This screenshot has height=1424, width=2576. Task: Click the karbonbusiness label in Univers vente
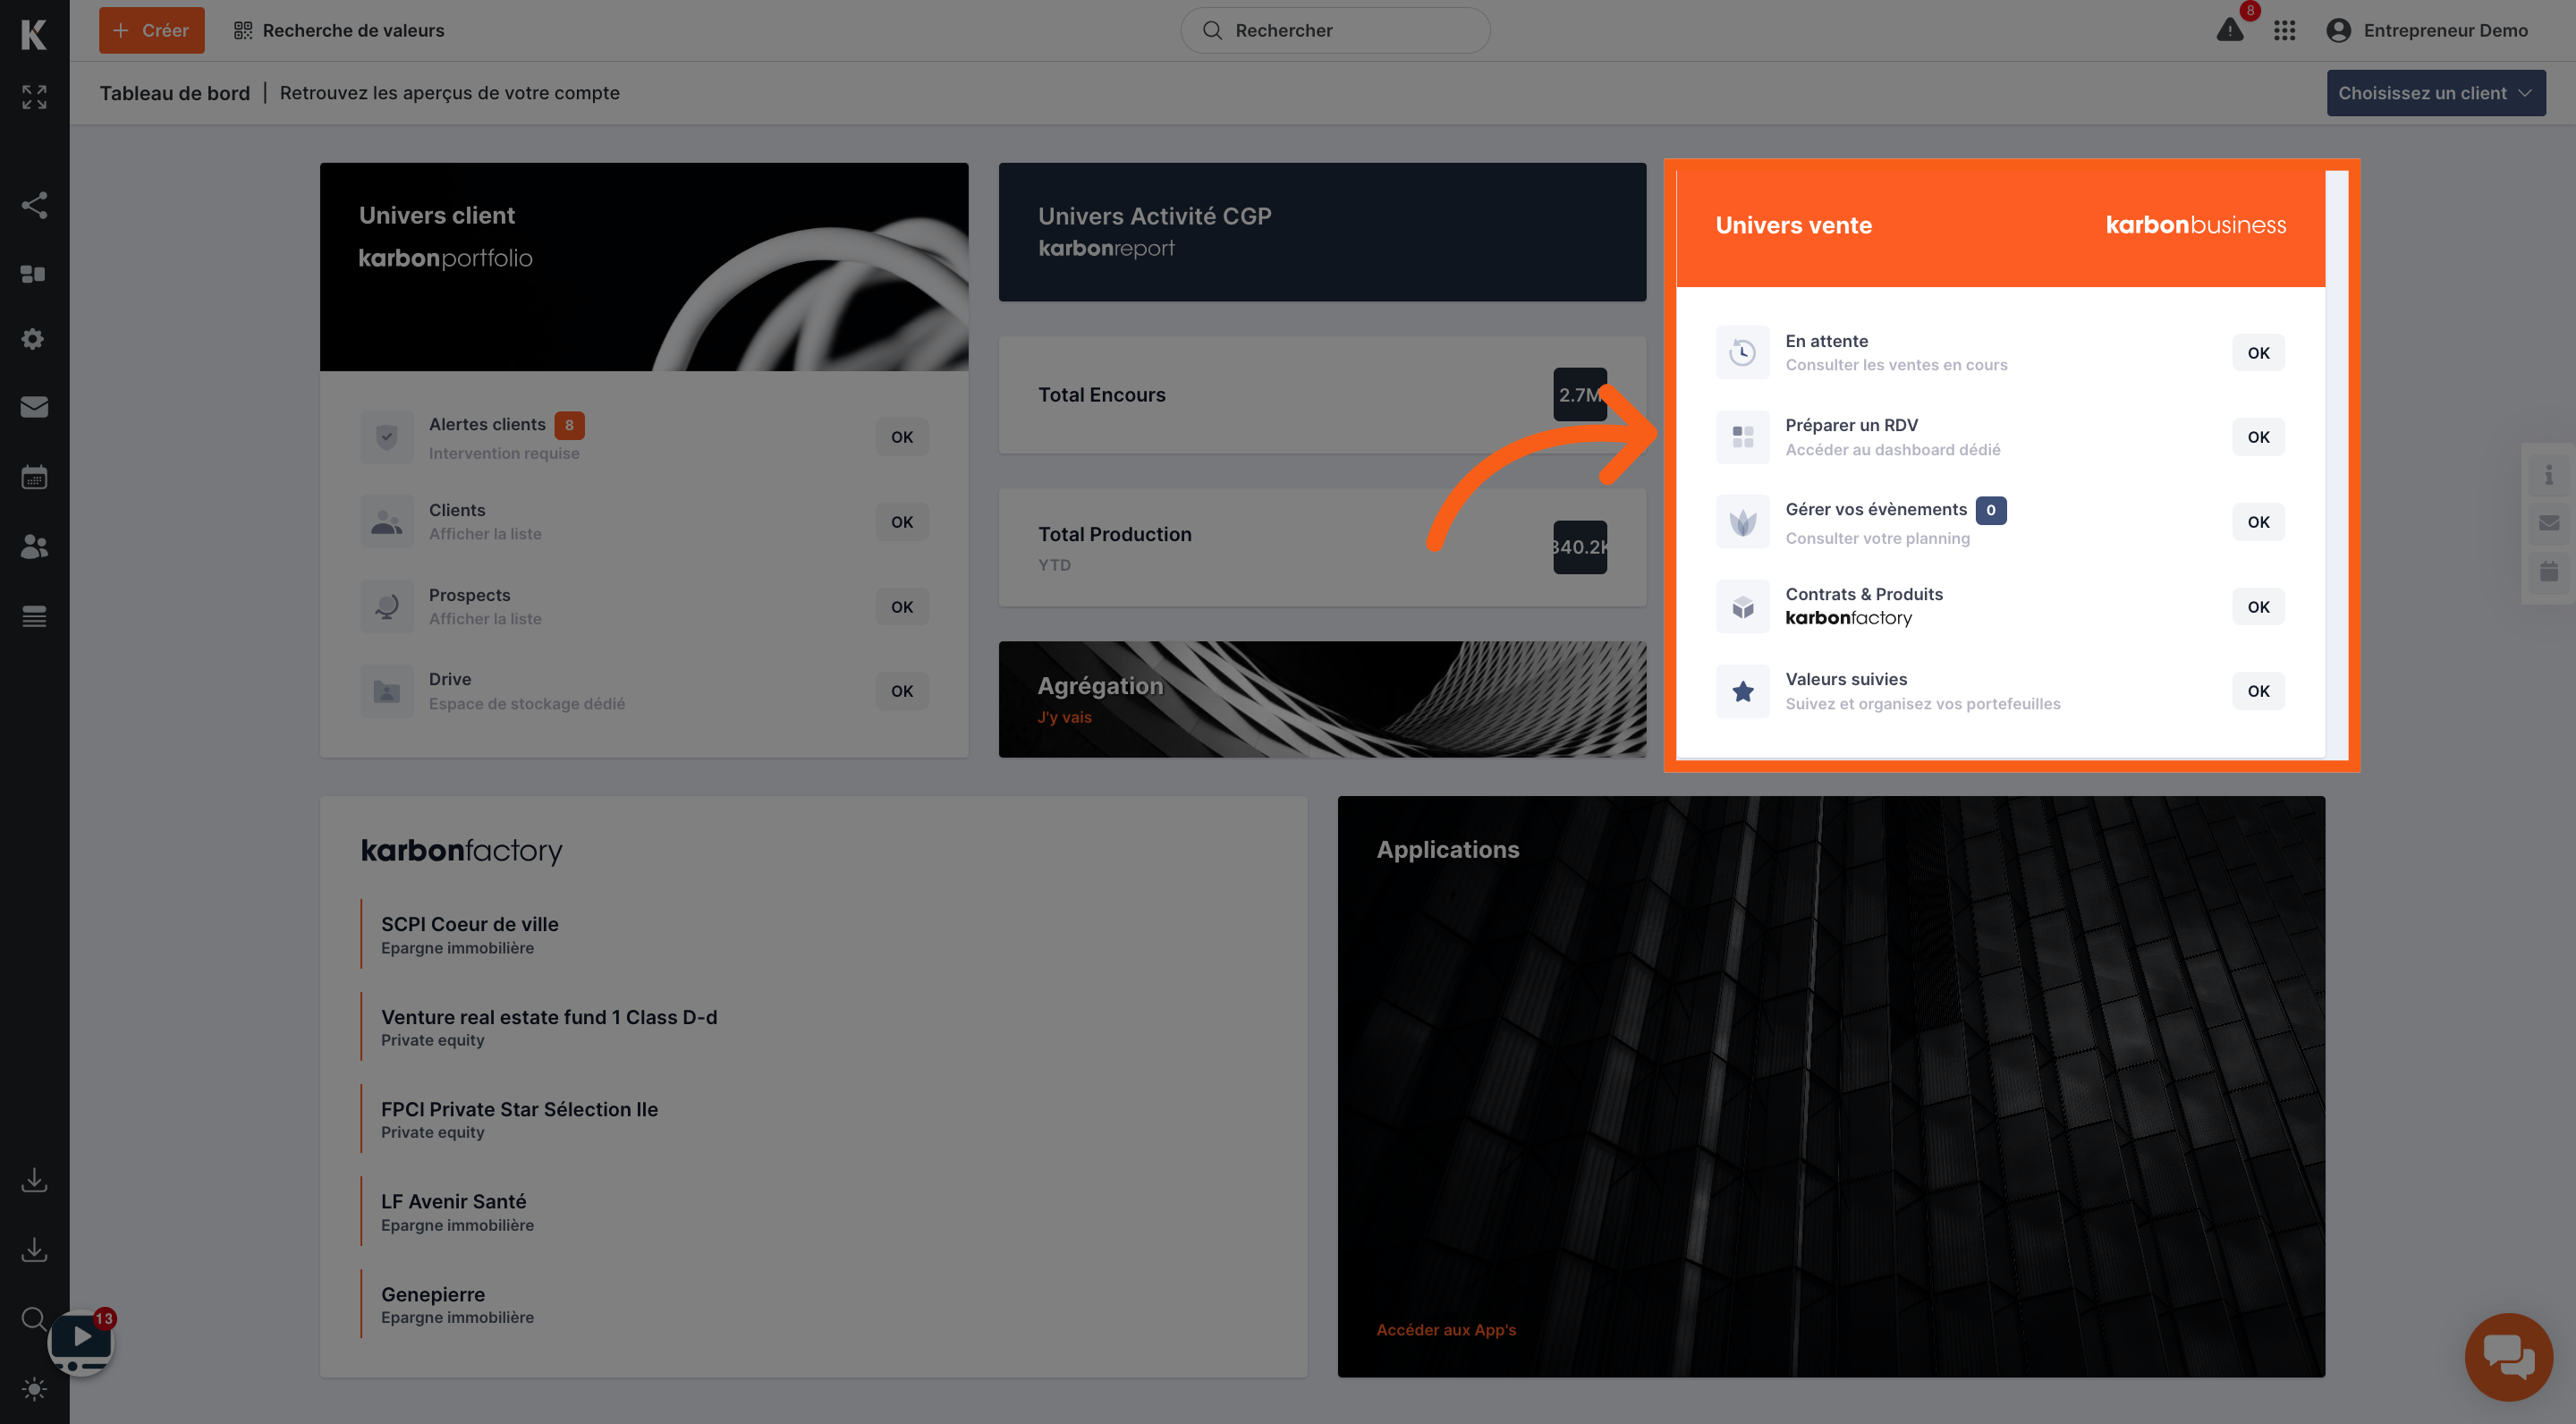(x=2196, y=225)
